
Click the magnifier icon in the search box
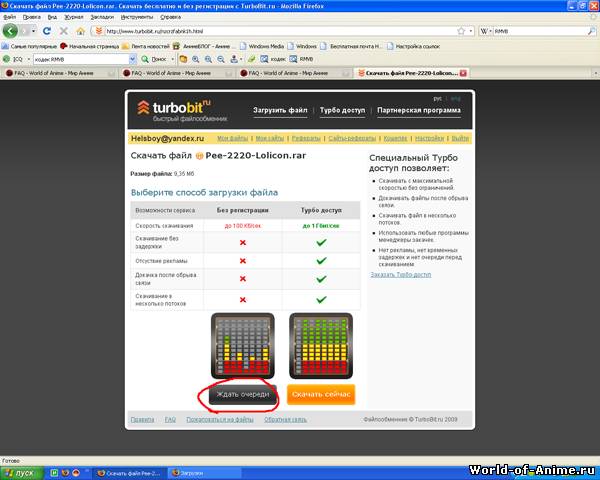click(591, 31)
